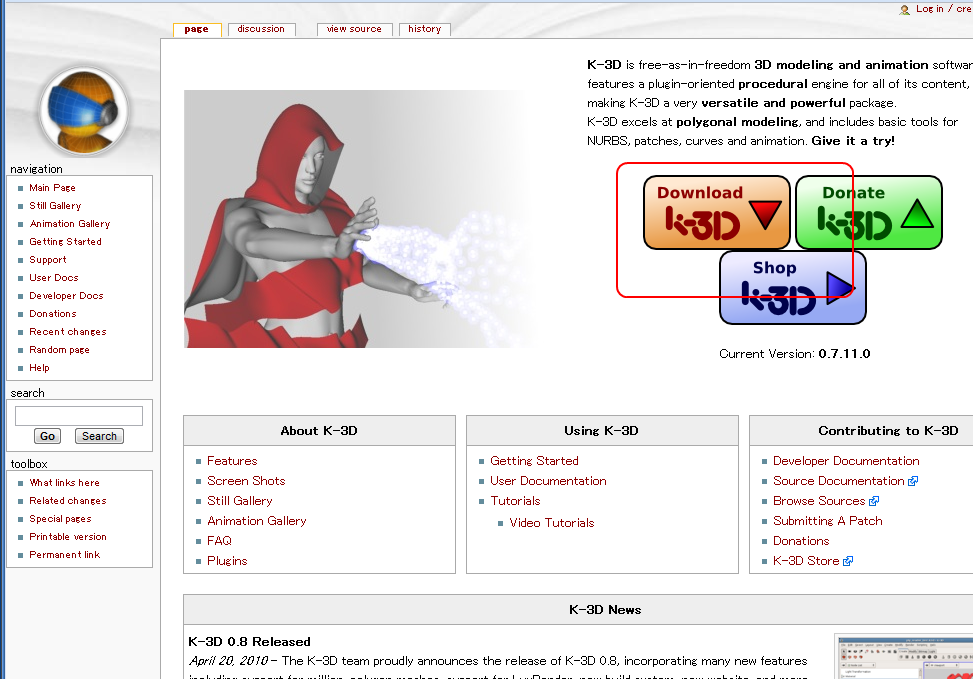Open the red hooded figure render image
973x679 pixels.
tap(358, 218)
